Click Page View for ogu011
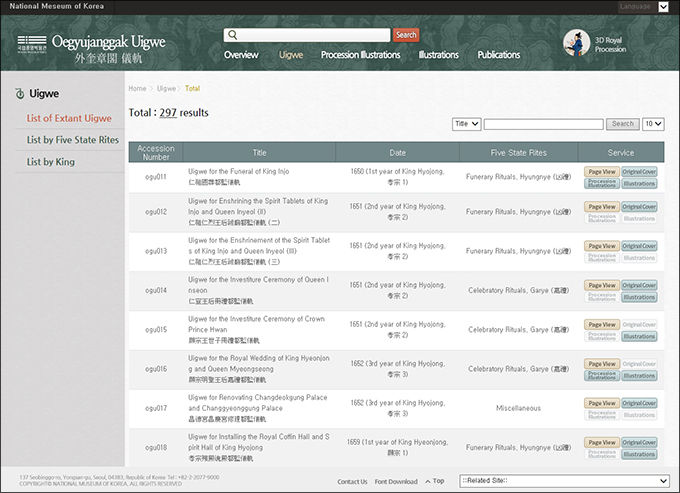The image size is (680, 493). (602, 172)
